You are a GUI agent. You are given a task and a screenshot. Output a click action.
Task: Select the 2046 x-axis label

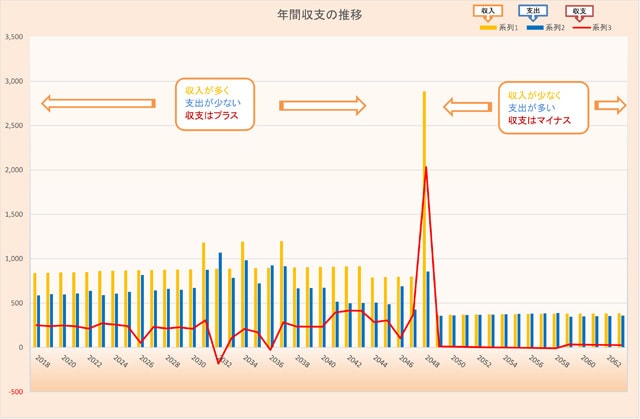point(406,361)
